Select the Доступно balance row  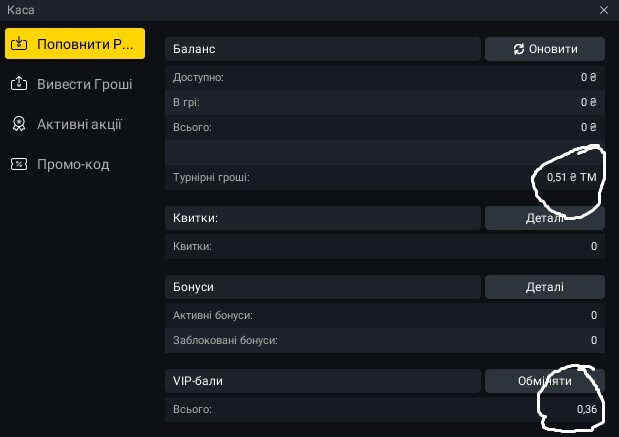[385, 77]
